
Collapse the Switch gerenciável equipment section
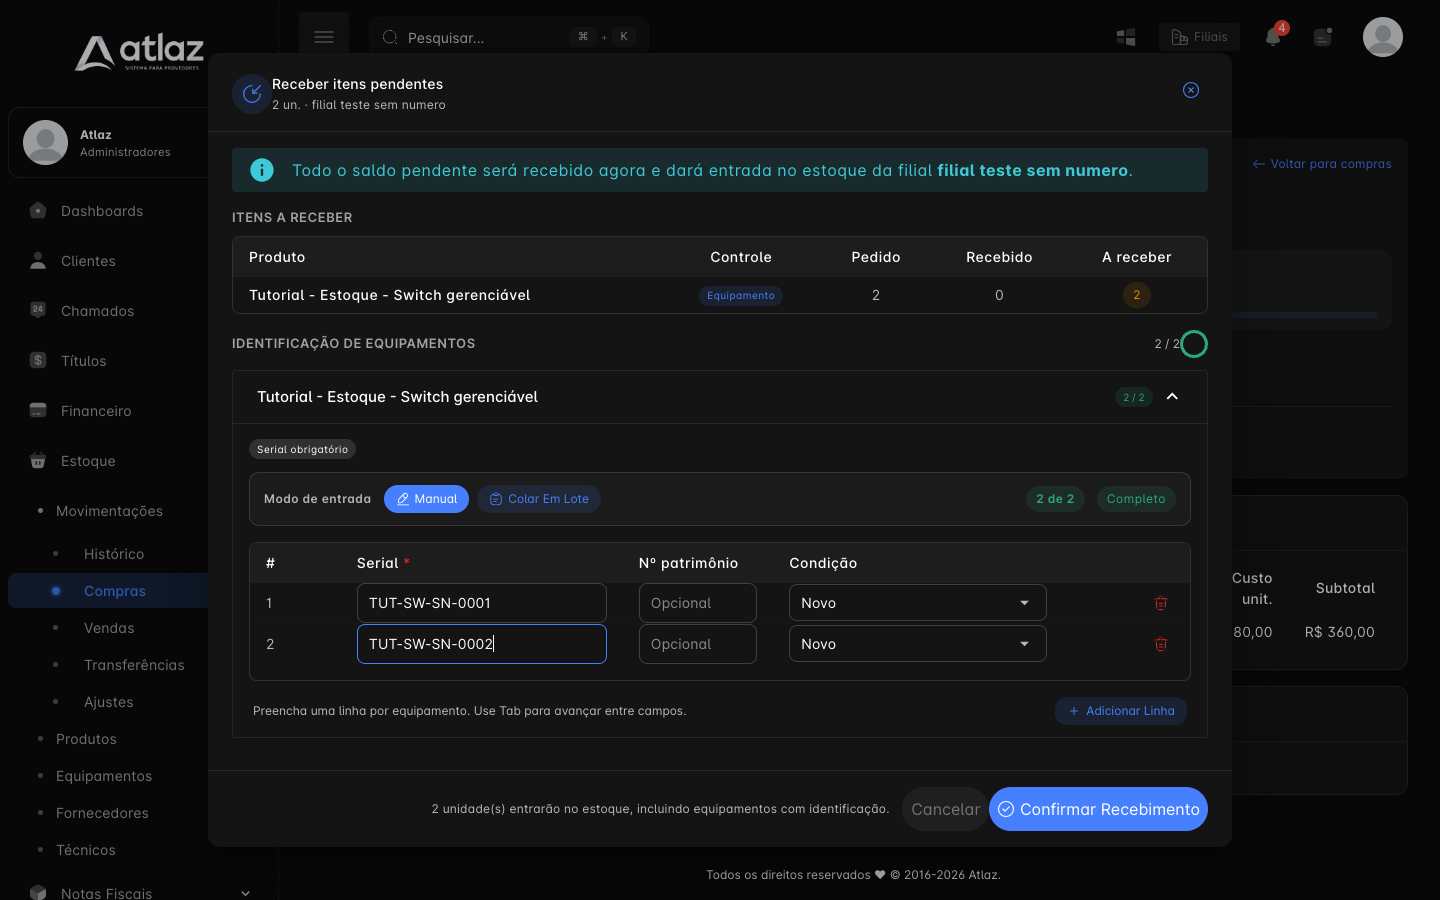tap(1172, 397)
